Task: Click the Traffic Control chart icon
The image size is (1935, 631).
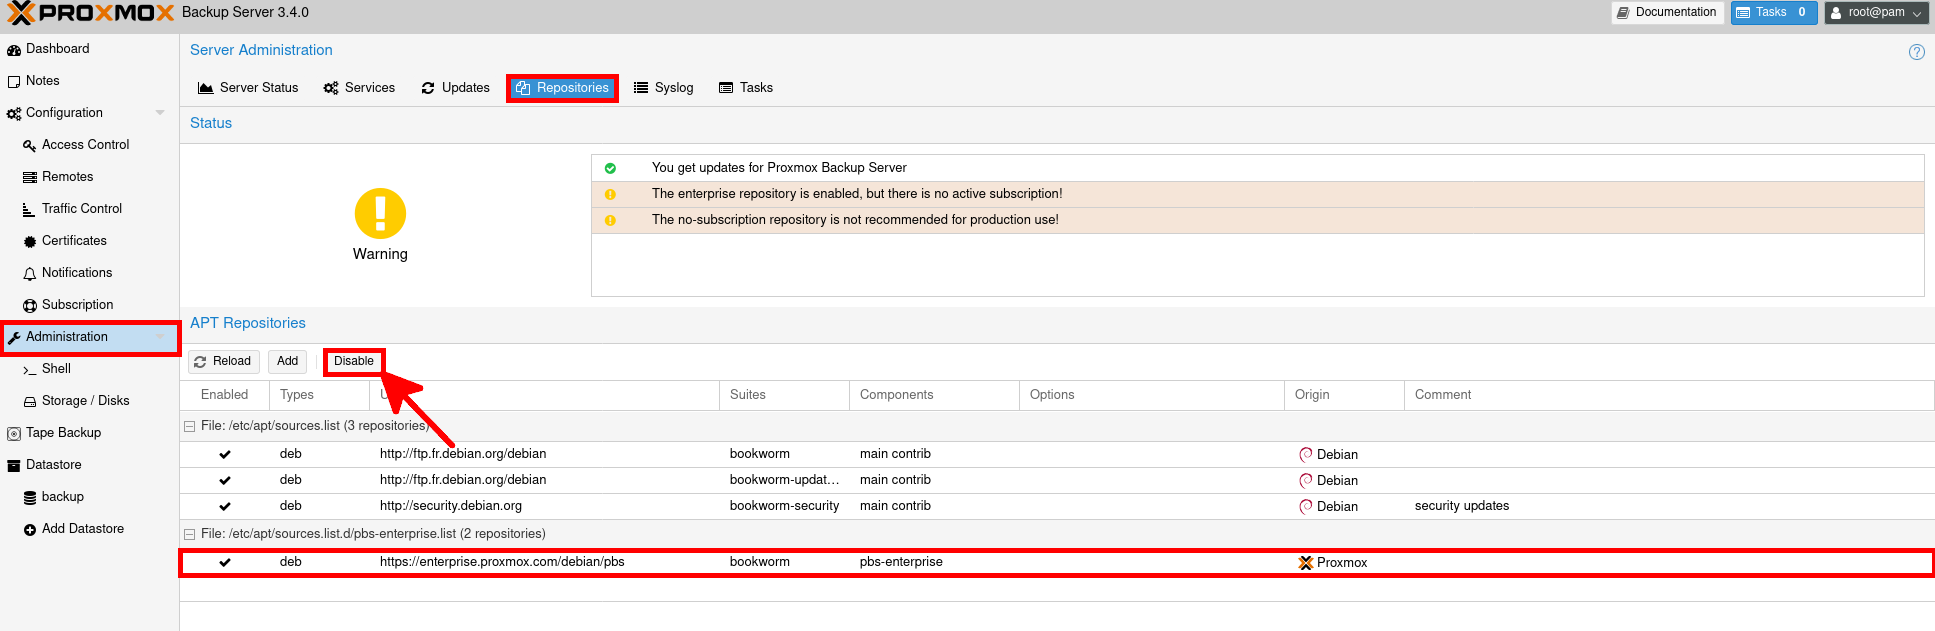Action: (x=30, y=209)
